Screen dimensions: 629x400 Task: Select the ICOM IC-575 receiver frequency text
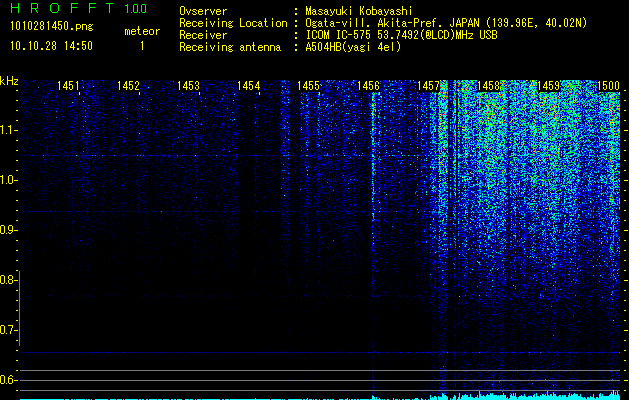(401, 35)
